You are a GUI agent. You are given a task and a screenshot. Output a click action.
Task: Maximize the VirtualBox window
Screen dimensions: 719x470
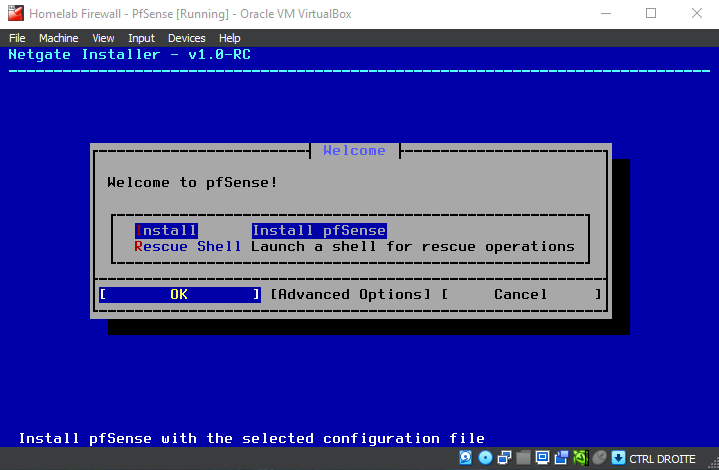651,13
